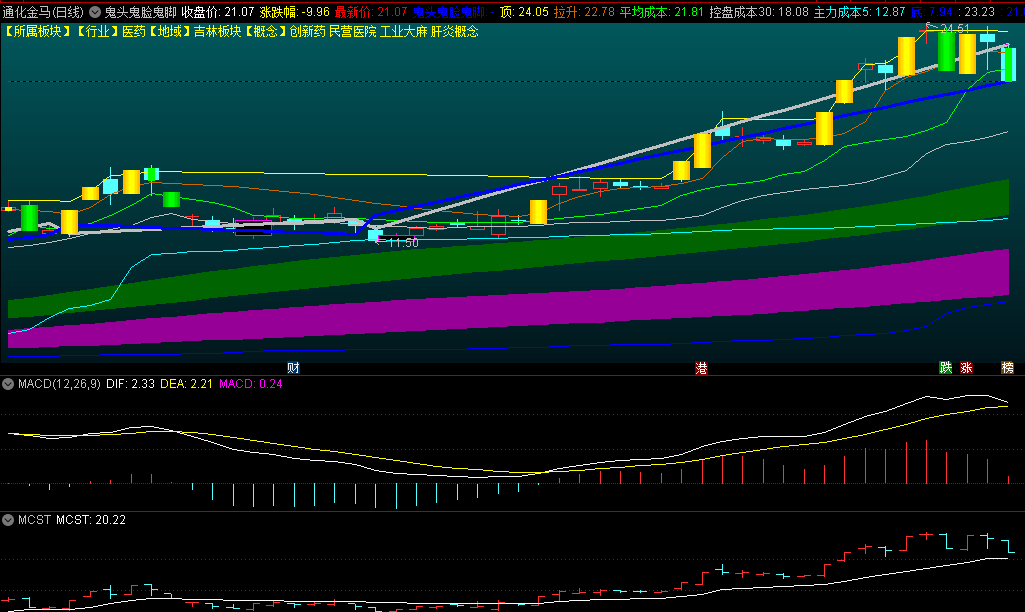Viewport: 1025px width, 612px height.
Task: Click the 医药 industry tag
Action: [134, 31]
